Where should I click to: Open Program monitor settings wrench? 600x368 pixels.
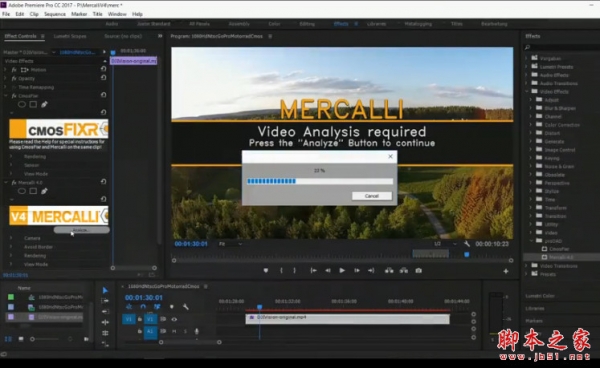(467, 244)
